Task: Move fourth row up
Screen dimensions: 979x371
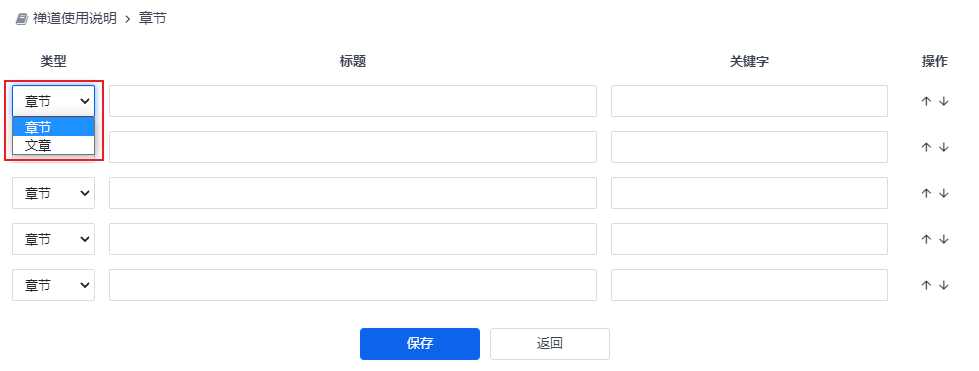Action: pos(927,239)
